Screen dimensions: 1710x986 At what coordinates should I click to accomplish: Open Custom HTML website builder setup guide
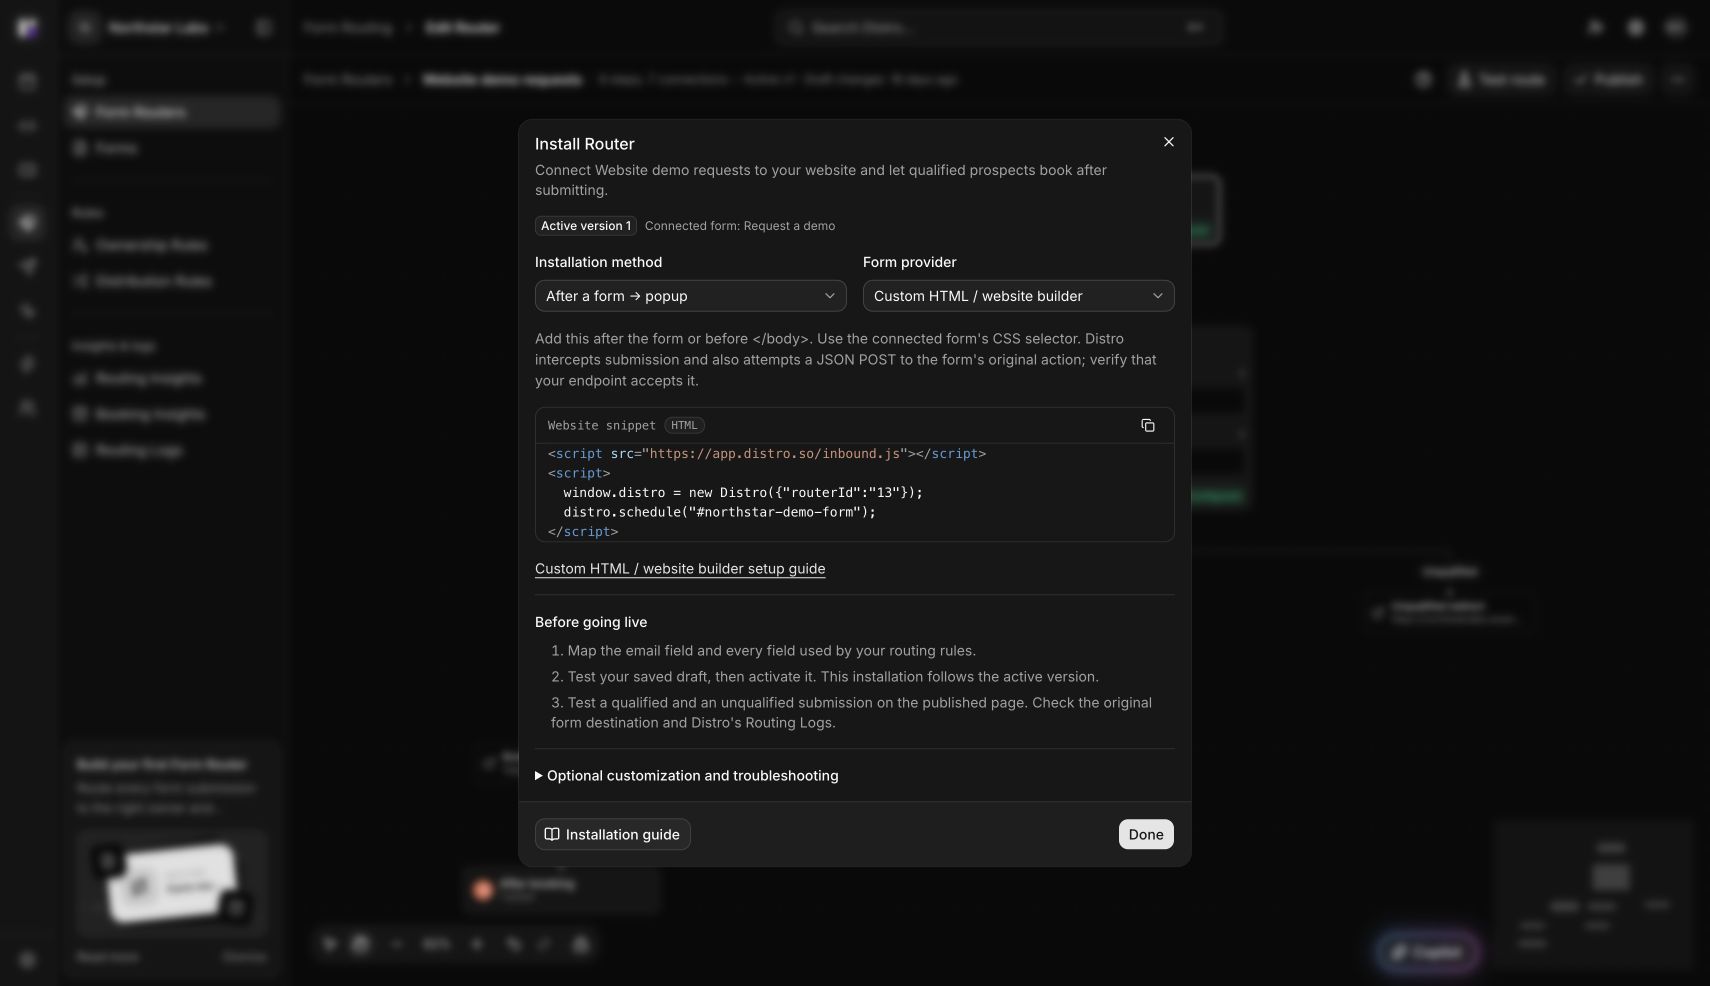pyautogui.click(x=680, y=569)
